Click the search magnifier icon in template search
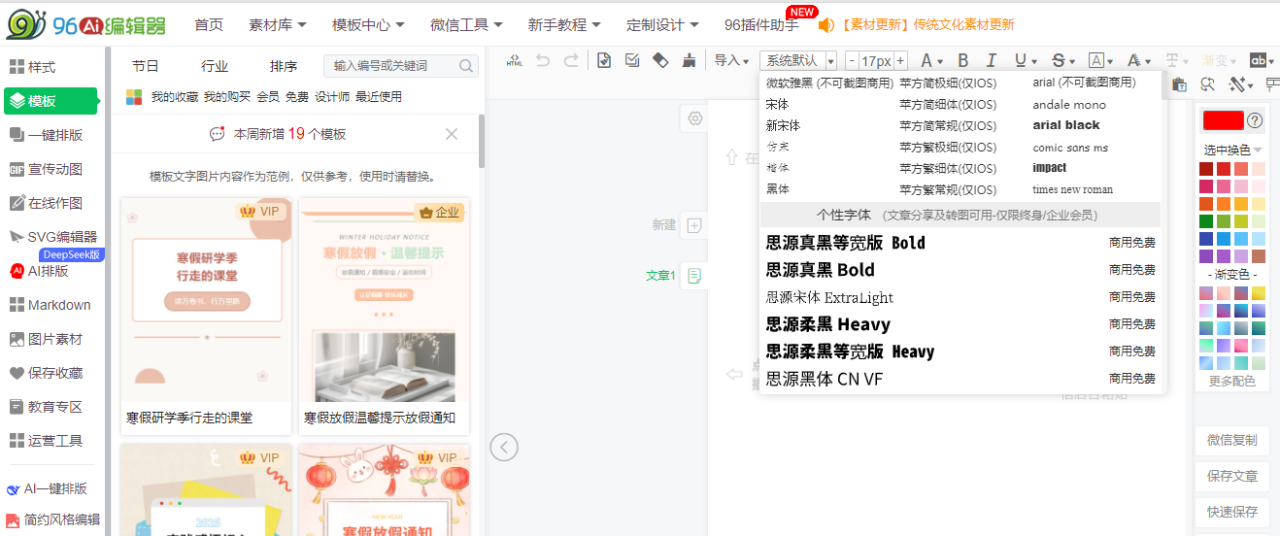The width and height of the screenshot is (1280, 536). (466, 66)
